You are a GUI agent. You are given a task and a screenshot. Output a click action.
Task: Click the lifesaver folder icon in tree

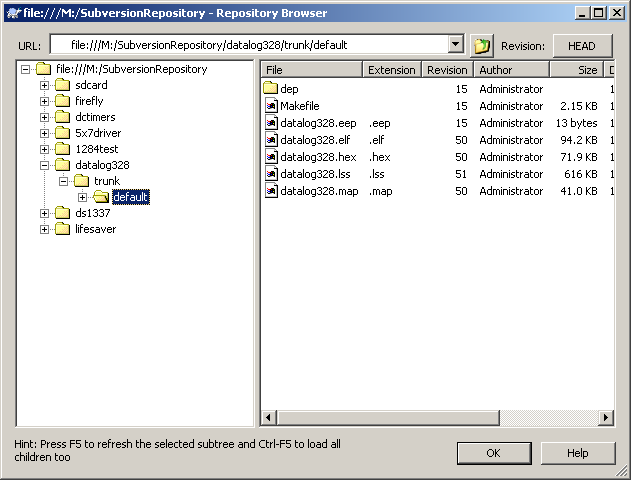[63, 229]
